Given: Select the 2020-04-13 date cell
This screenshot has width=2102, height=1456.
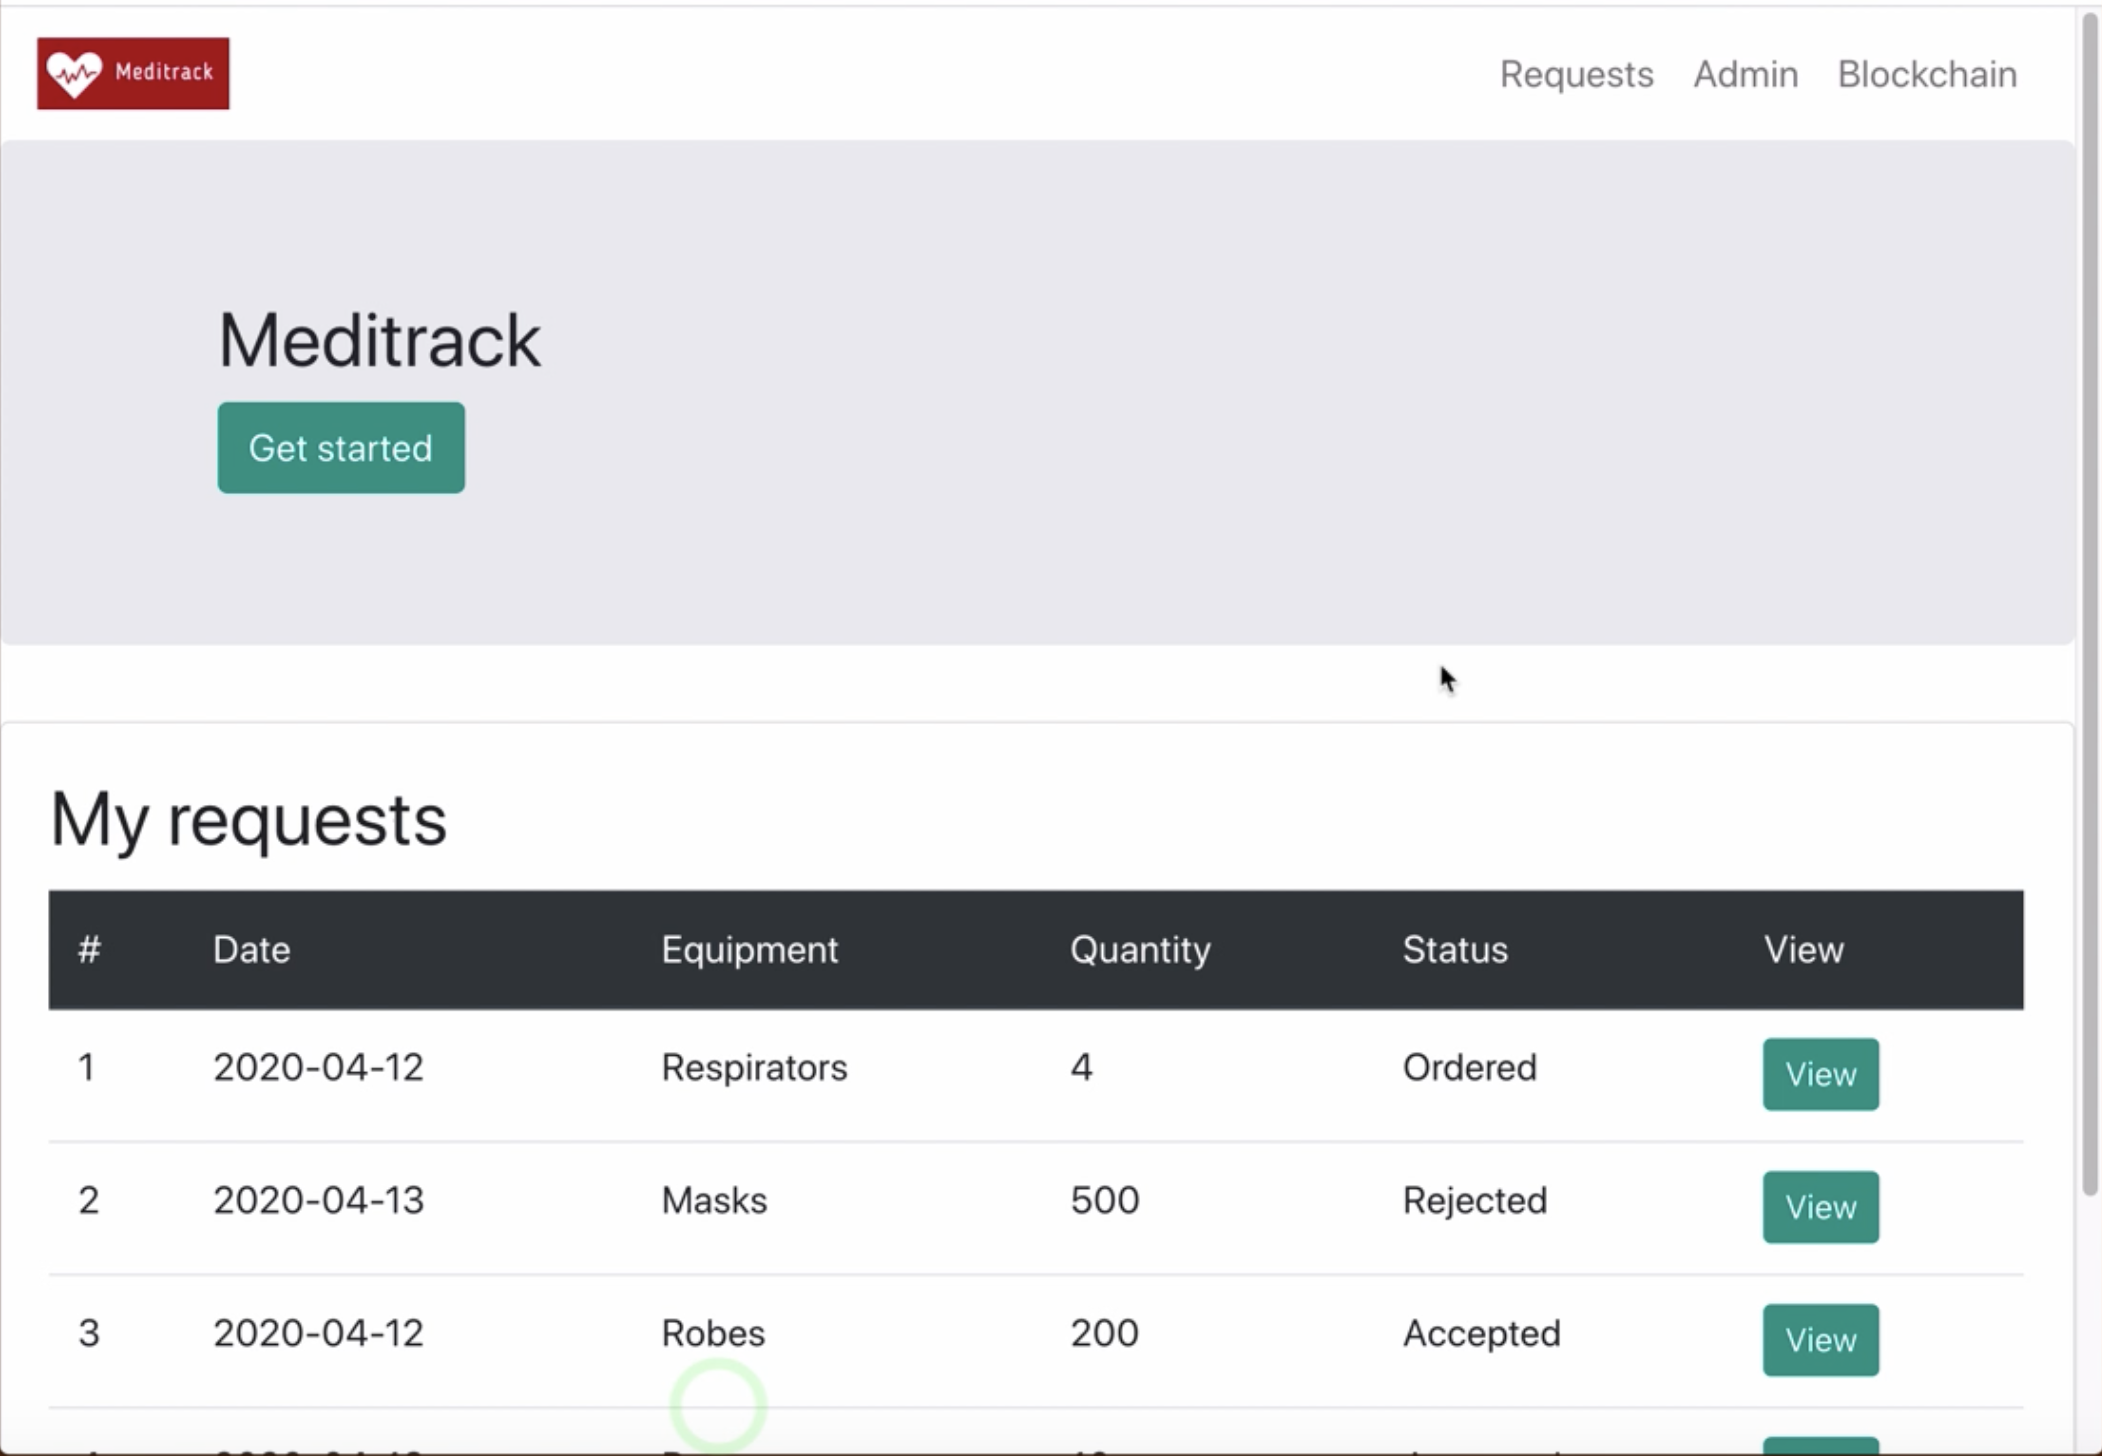Looking at the screenshot, I should tap(318, 1200).
